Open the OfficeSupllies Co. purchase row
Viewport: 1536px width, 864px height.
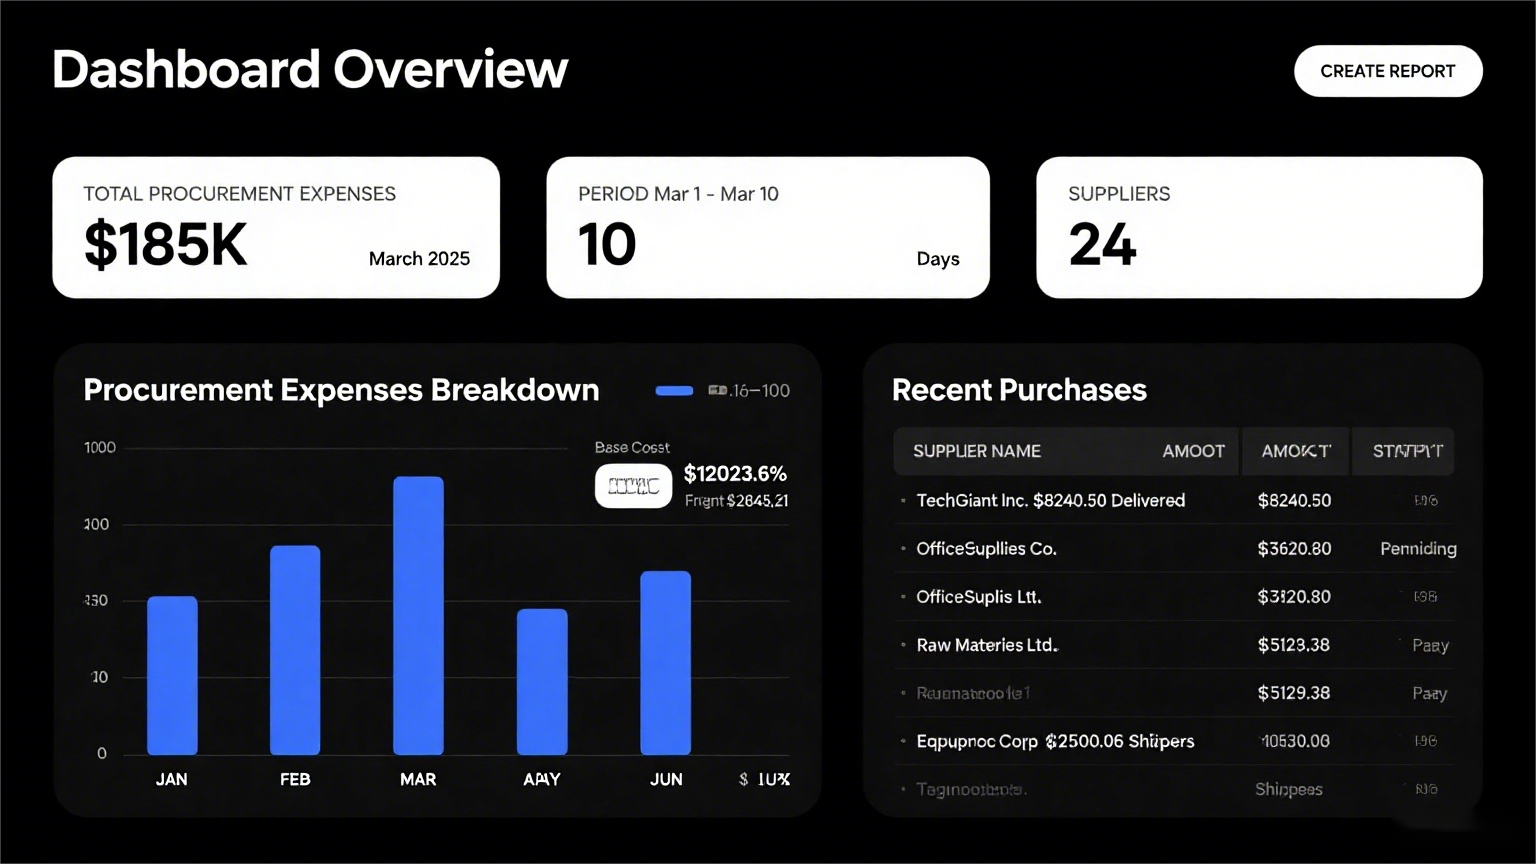tap(986, 548)
